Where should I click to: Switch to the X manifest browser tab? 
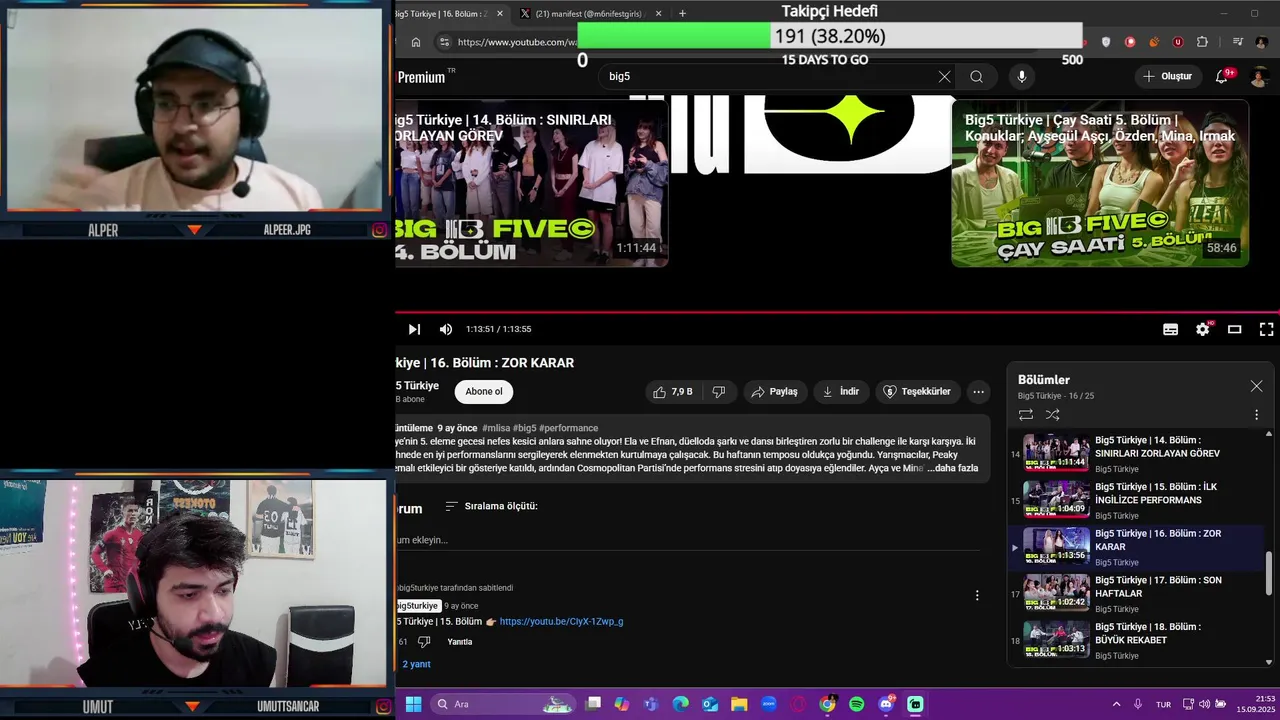(590, 14)
